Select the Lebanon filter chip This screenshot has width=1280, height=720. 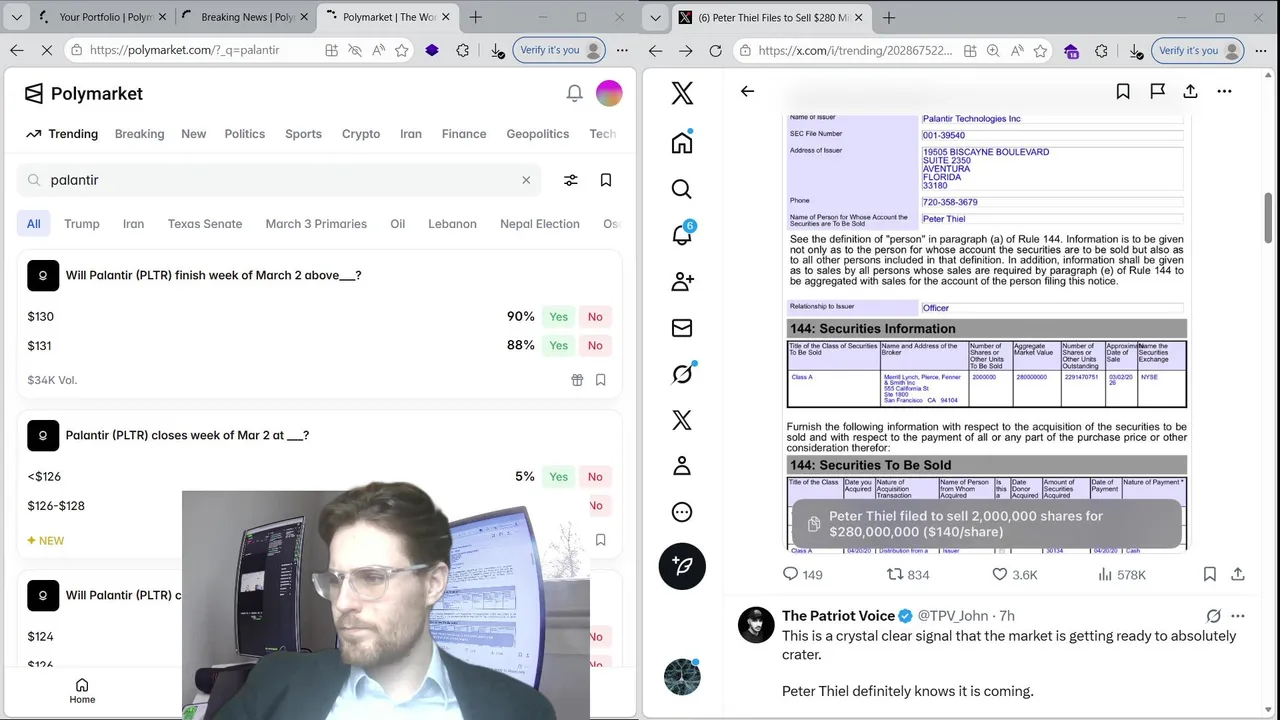click(x=452, y=224)
